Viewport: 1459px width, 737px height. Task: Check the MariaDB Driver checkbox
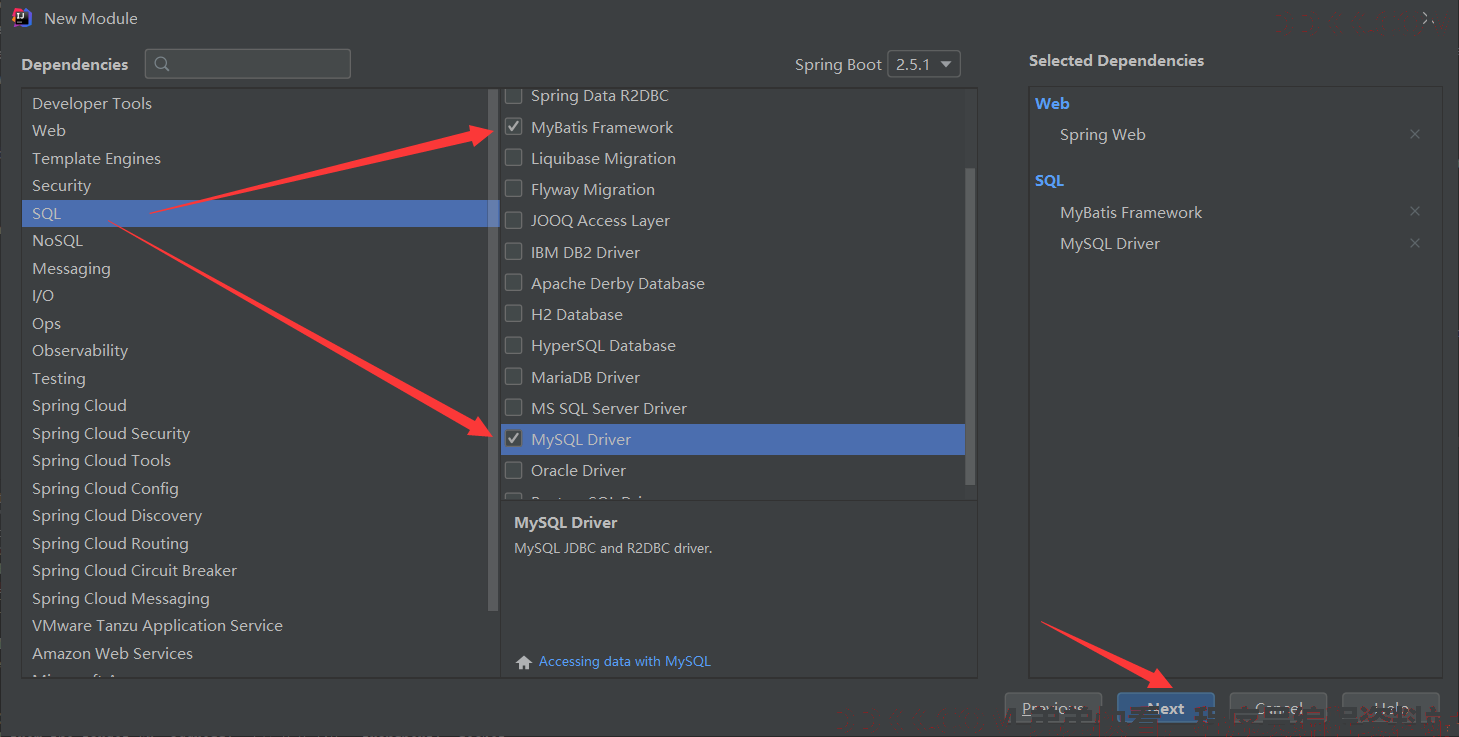[x=514, y=377]
